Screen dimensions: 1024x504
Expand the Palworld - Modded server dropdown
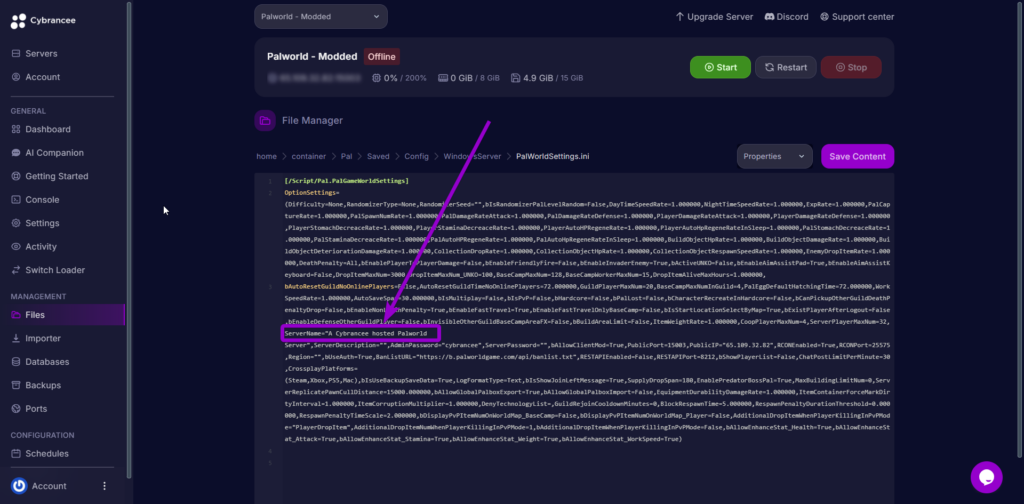pyautogui.click(x=320, y=17)
